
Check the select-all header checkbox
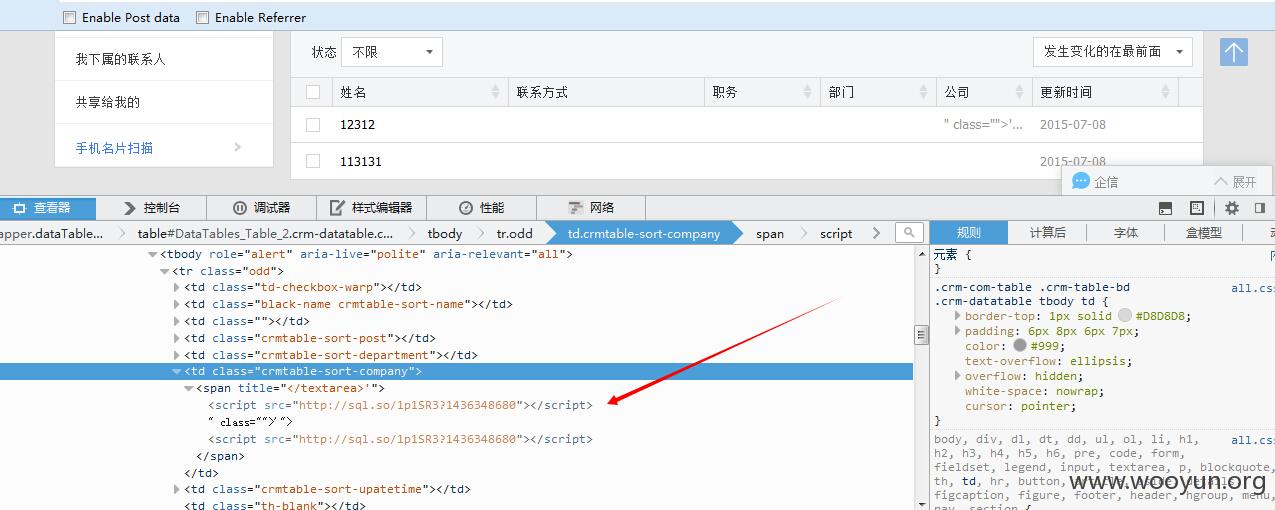point(313,92)
